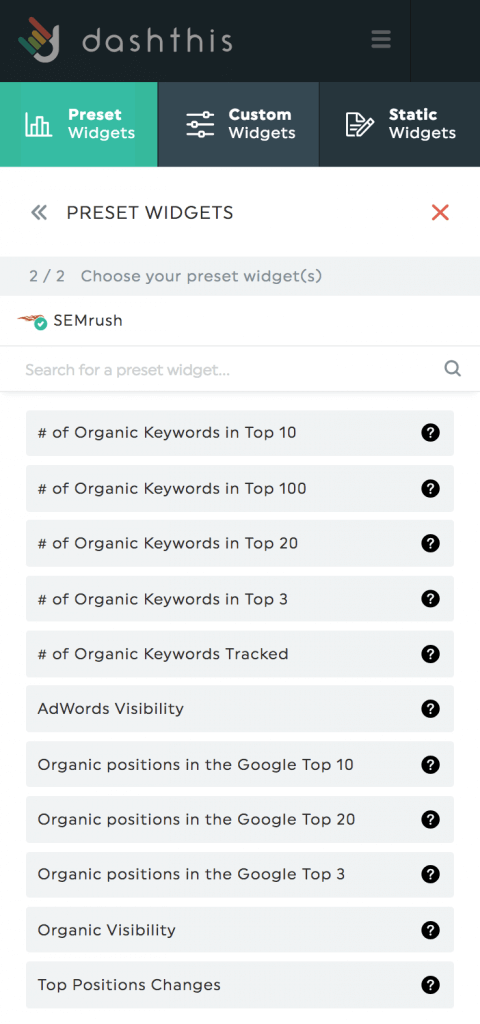View help for Organic Visibility widget
Screen dimensions: 480x1024
coord(430,930)
